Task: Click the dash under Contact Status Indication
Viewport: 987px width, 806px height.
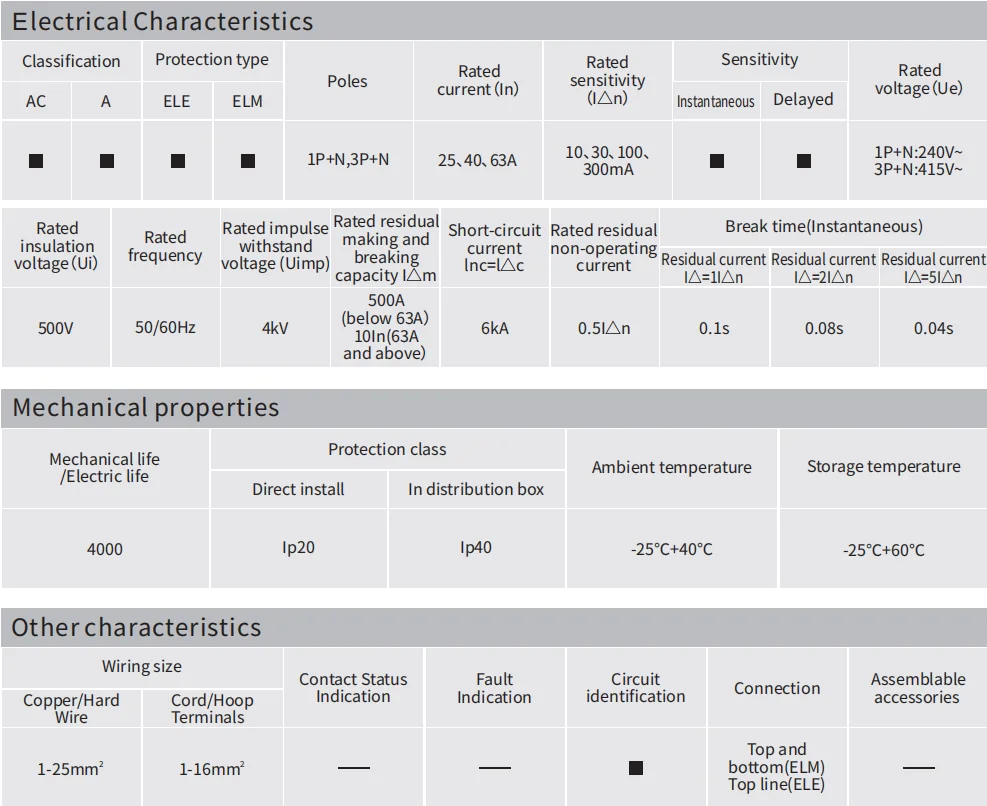Action: [354, 768]
